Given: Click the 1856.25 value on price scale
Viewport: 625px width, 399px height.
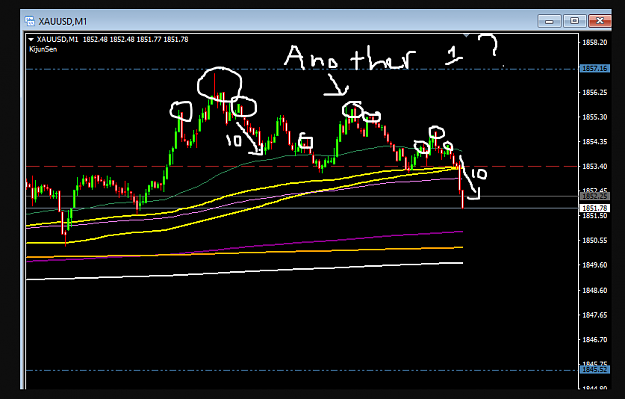Looking at the screenshot, I should [595, 92].
